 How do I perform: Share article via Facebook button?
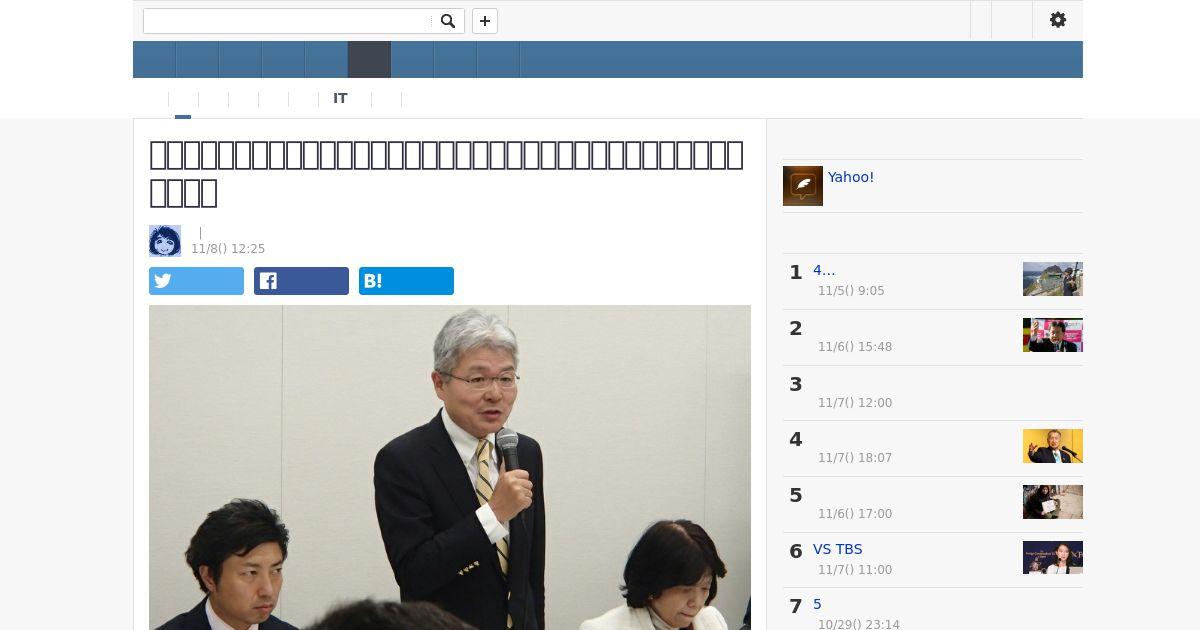click(x=301, y=281)
